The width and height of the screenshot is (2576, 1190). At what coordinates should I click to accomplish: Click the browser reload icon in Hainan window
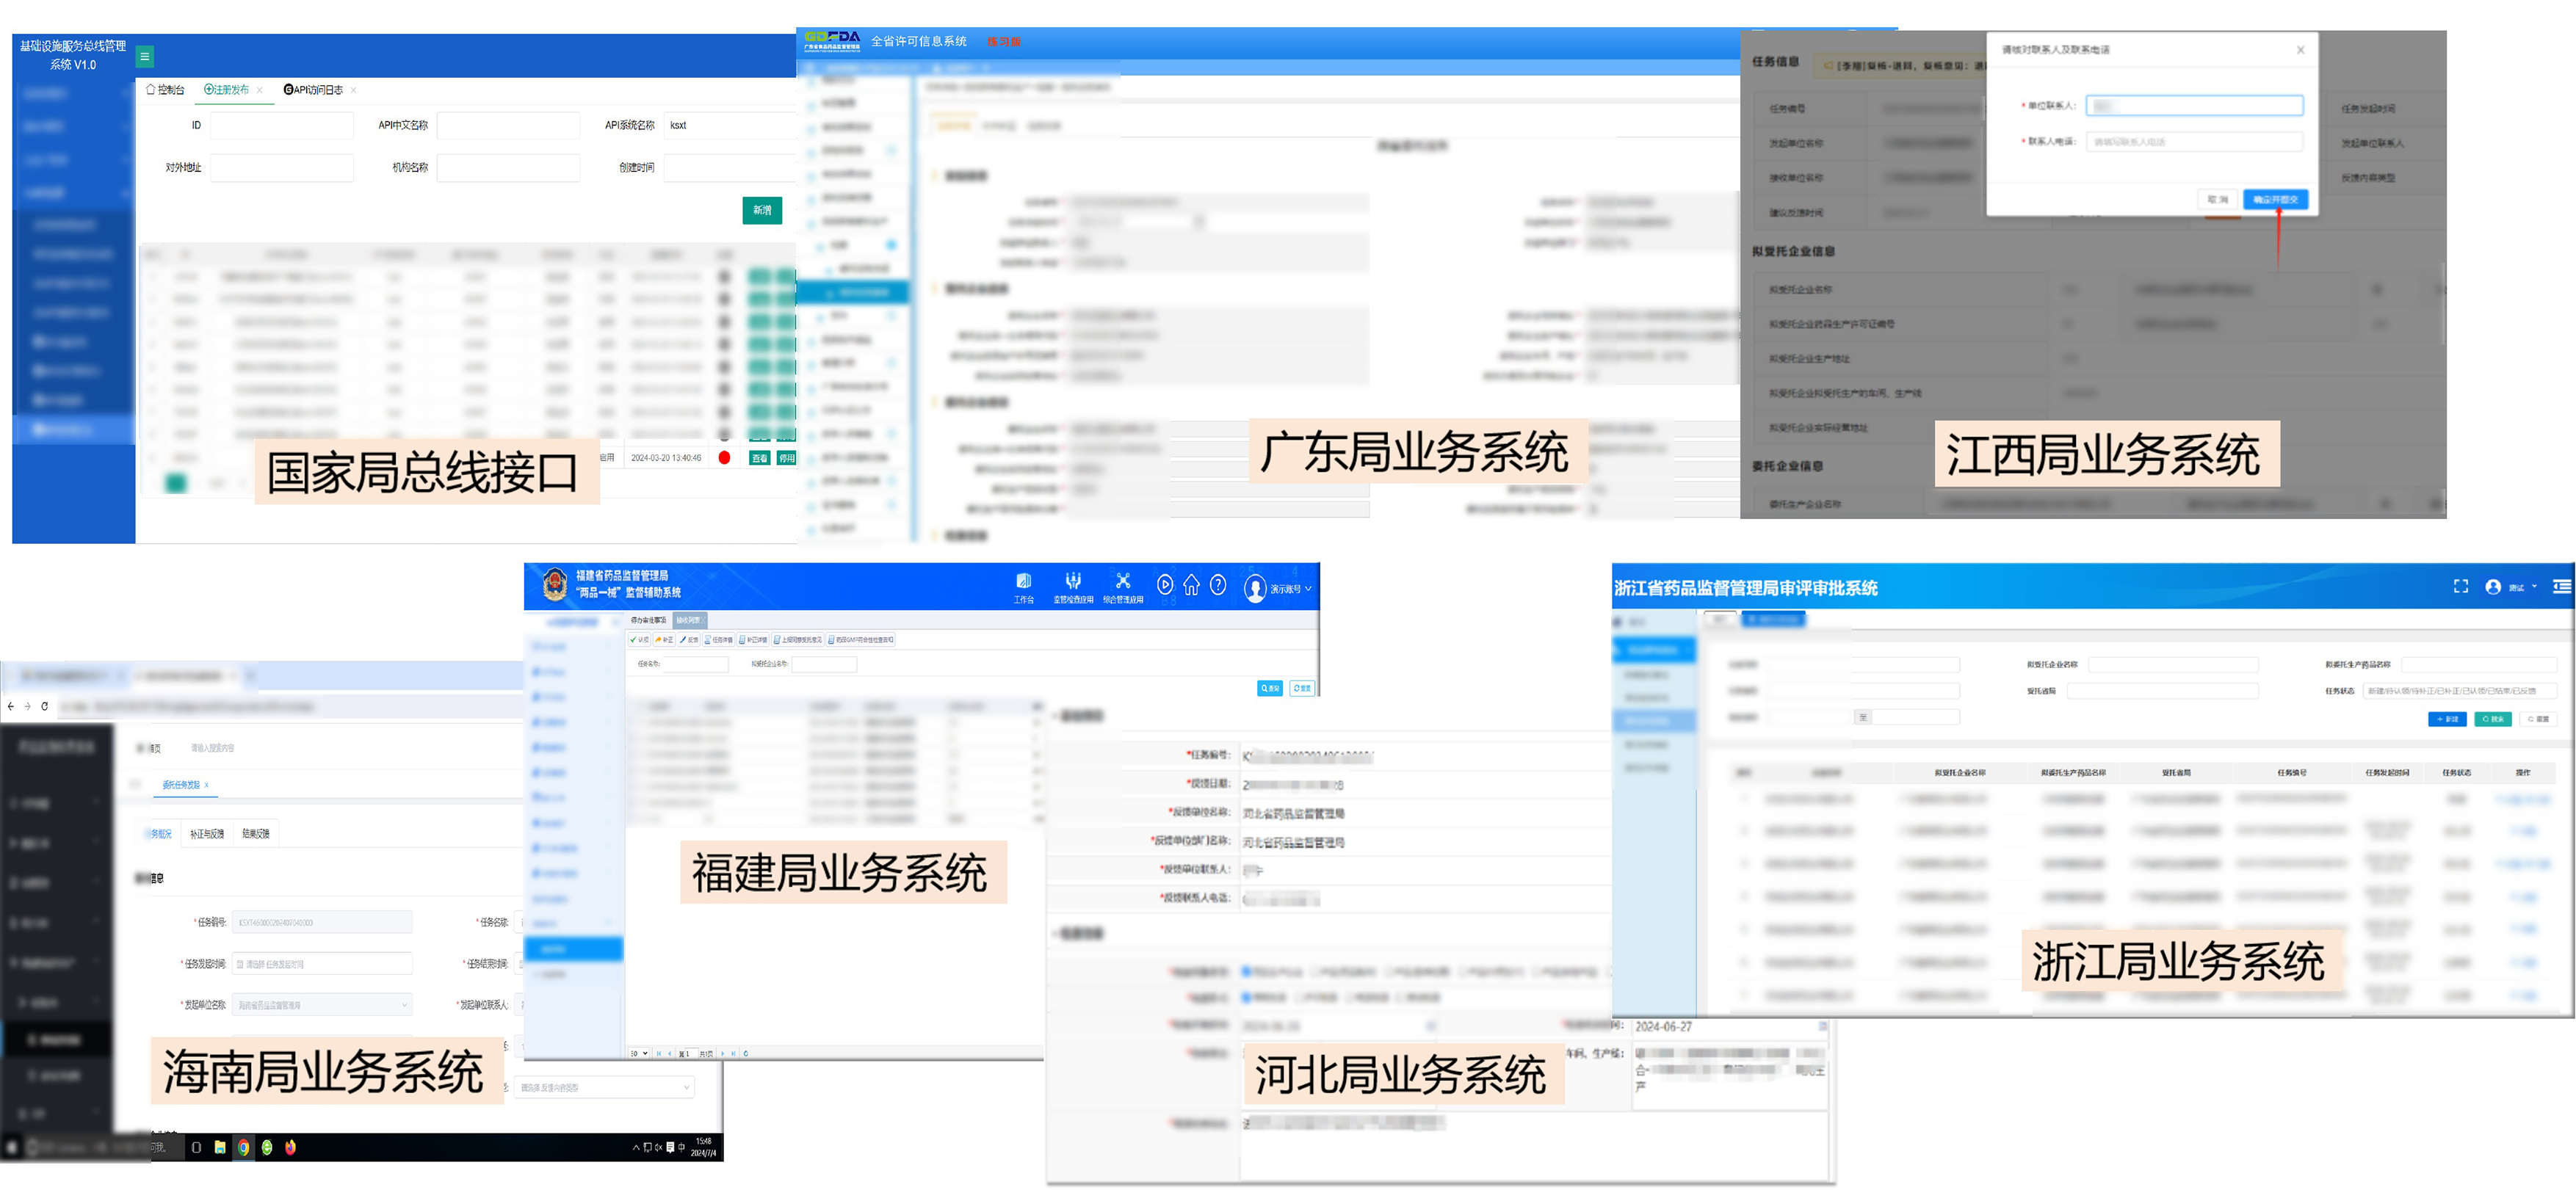click(x=44, y=706)
